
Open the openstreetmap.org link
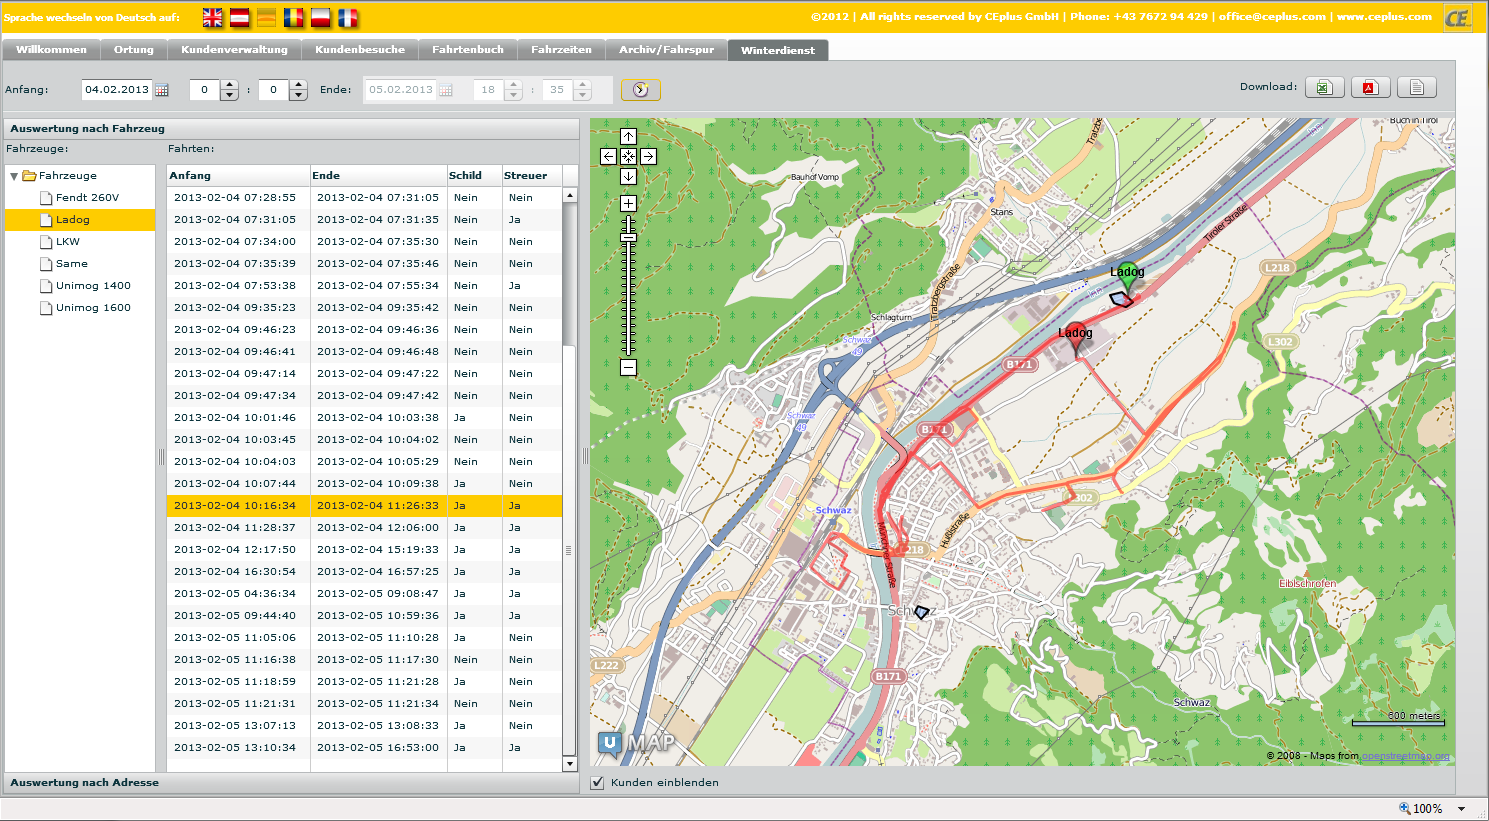coord(1405,756)
